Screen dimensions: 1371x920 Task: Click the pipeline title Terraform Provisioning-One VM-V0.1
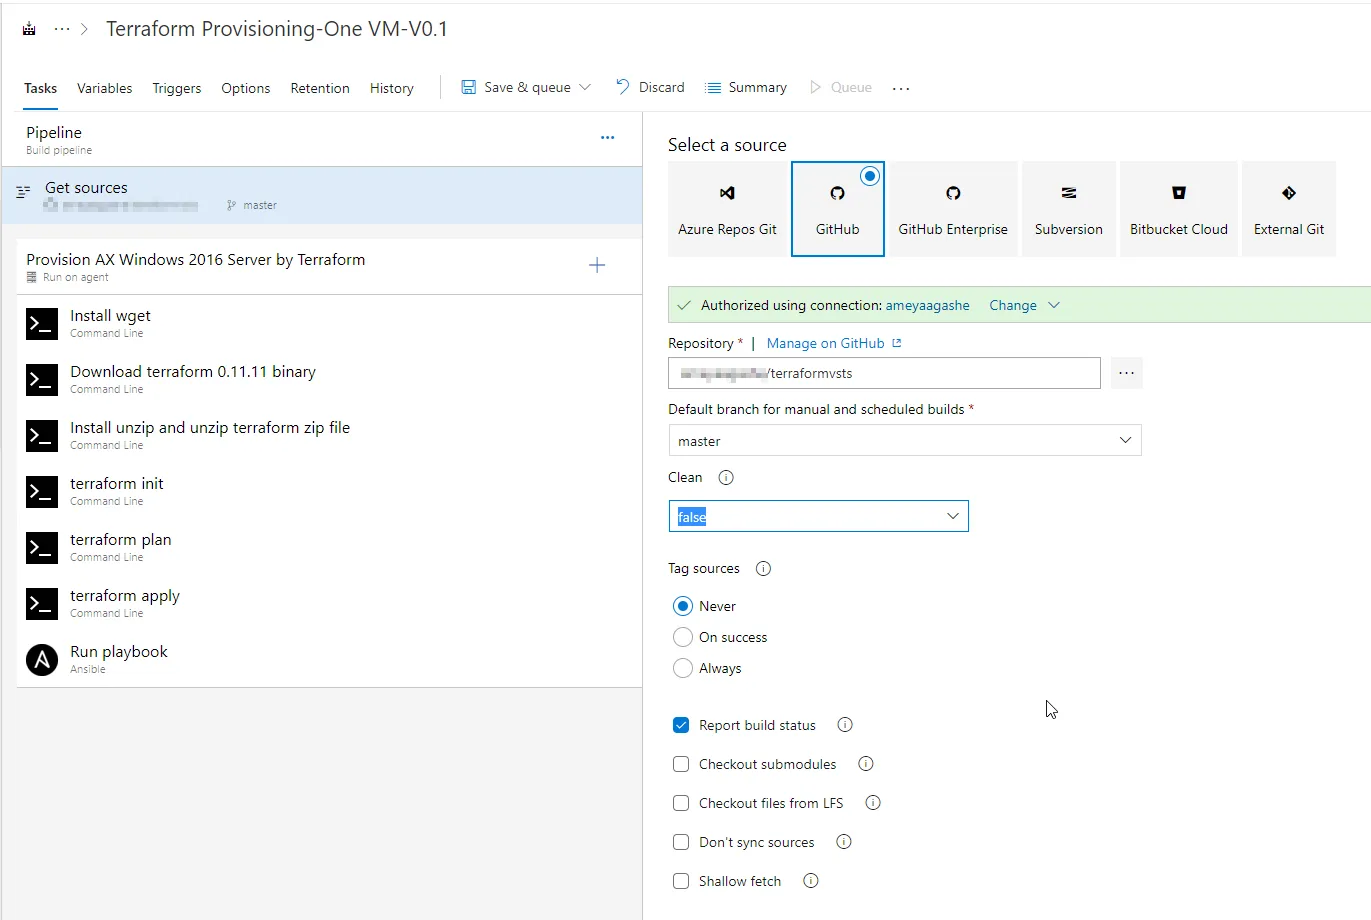coord(277,29)
